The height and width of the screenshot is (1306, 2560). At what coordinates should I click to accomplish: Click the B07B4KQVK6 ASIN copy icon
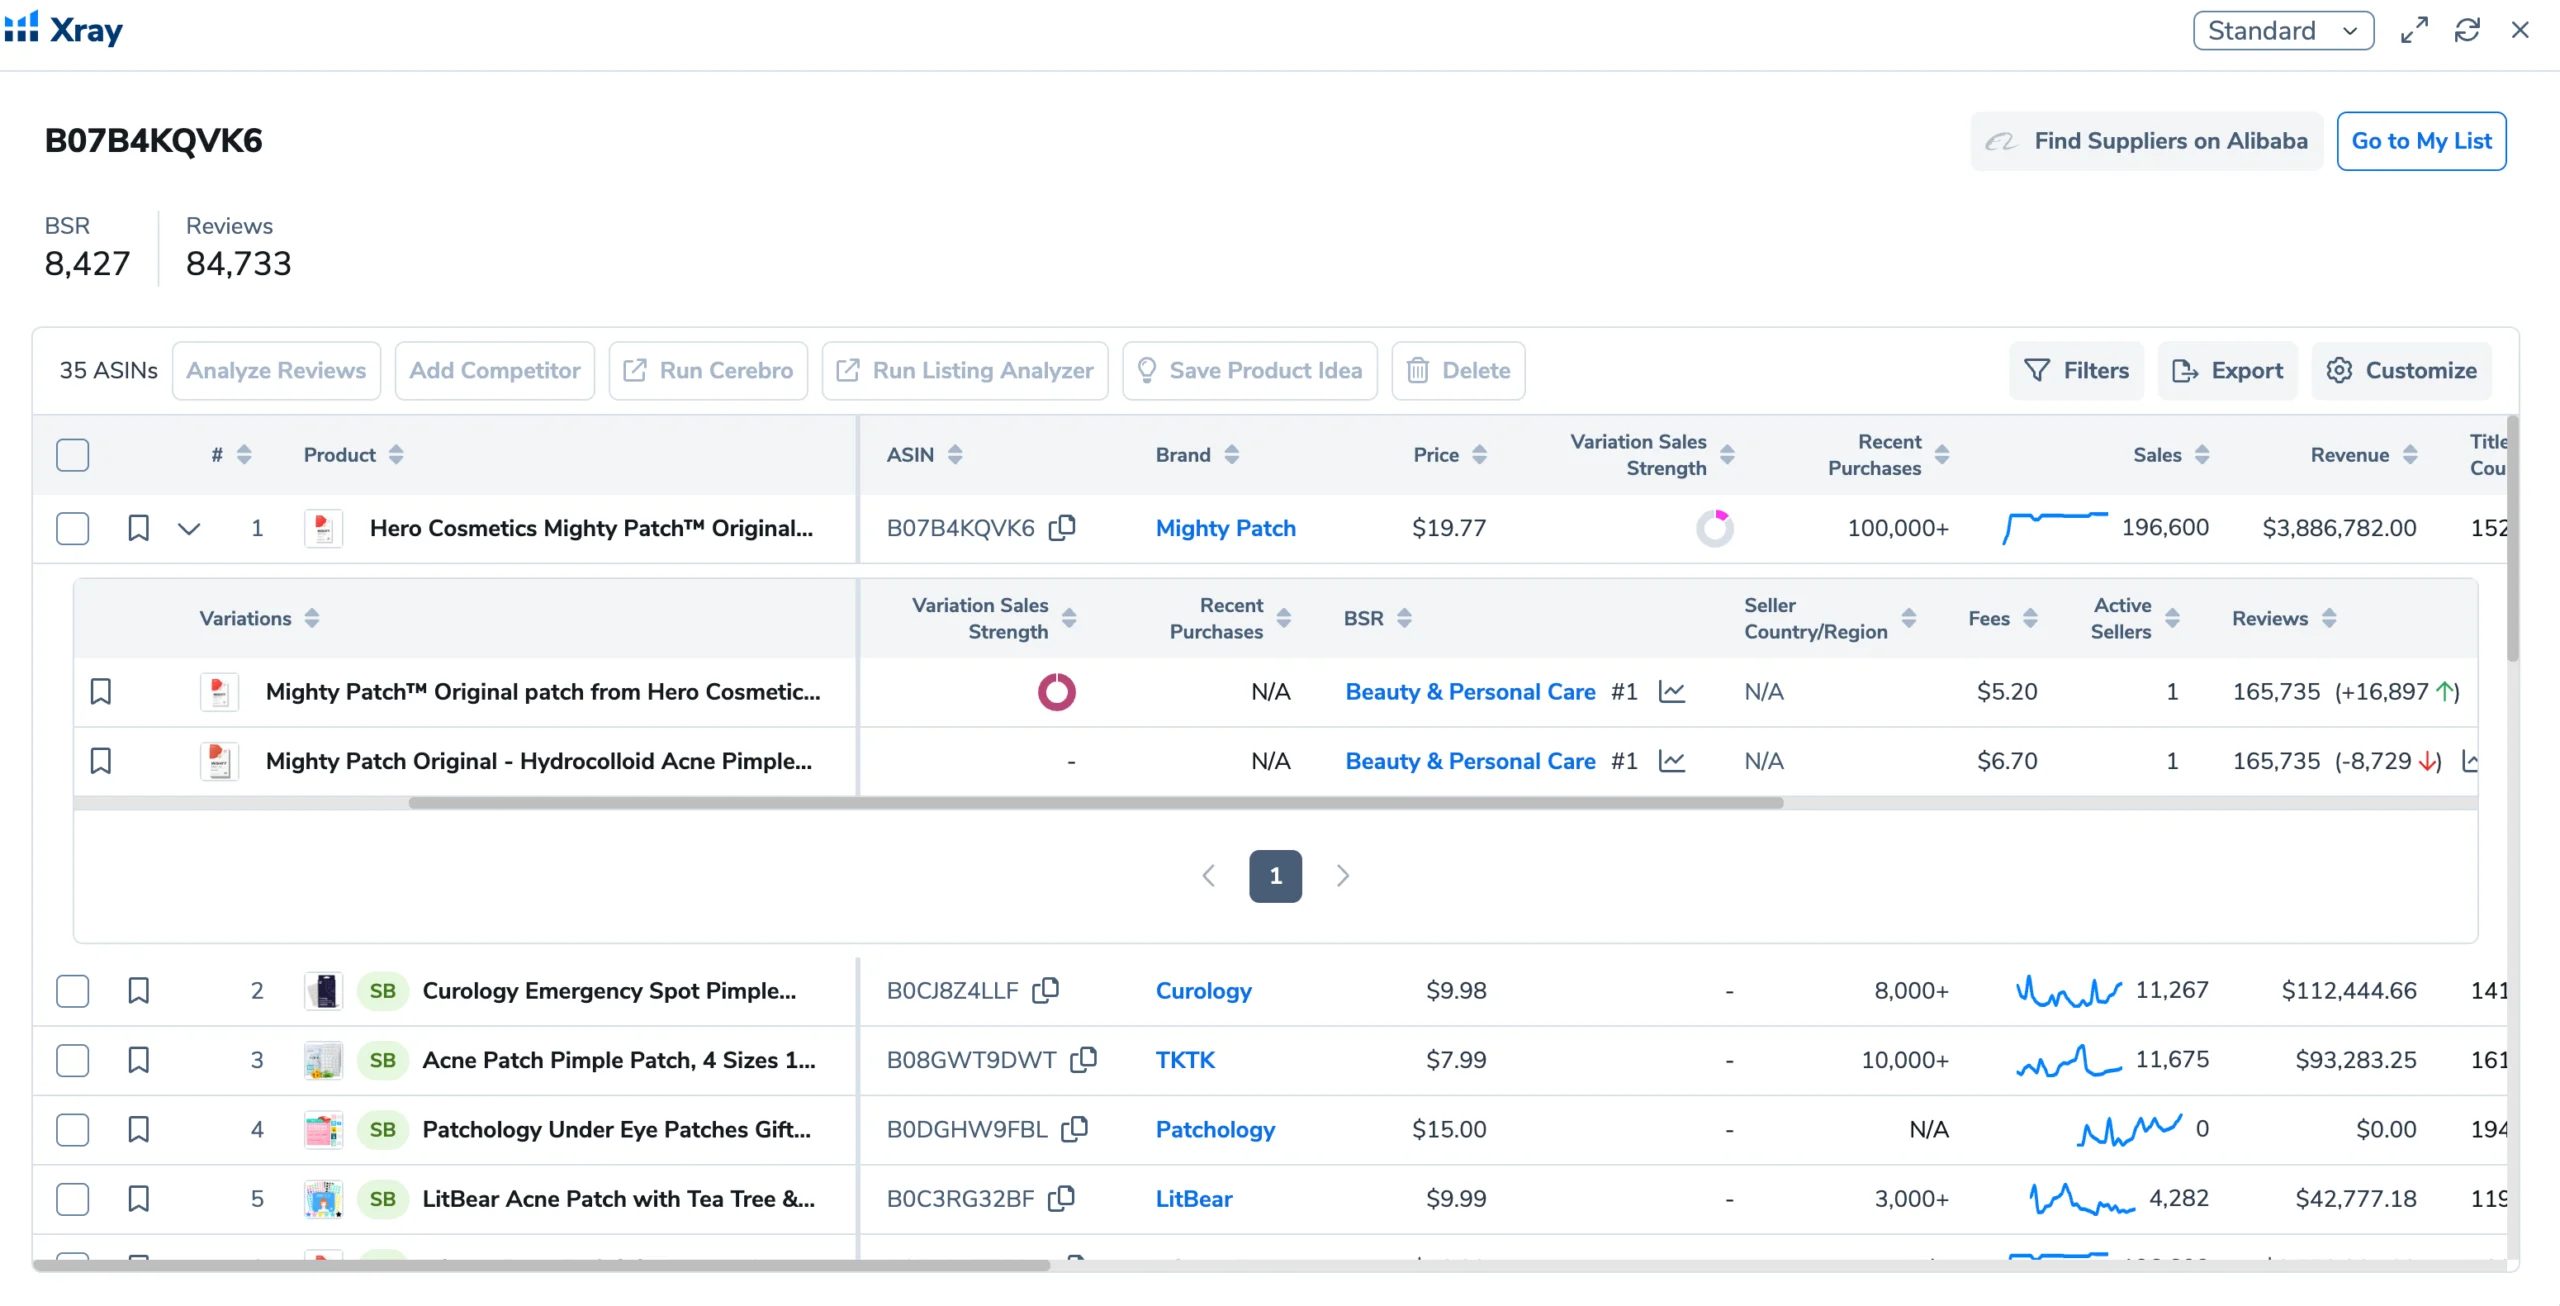(x=1063, y=528)
